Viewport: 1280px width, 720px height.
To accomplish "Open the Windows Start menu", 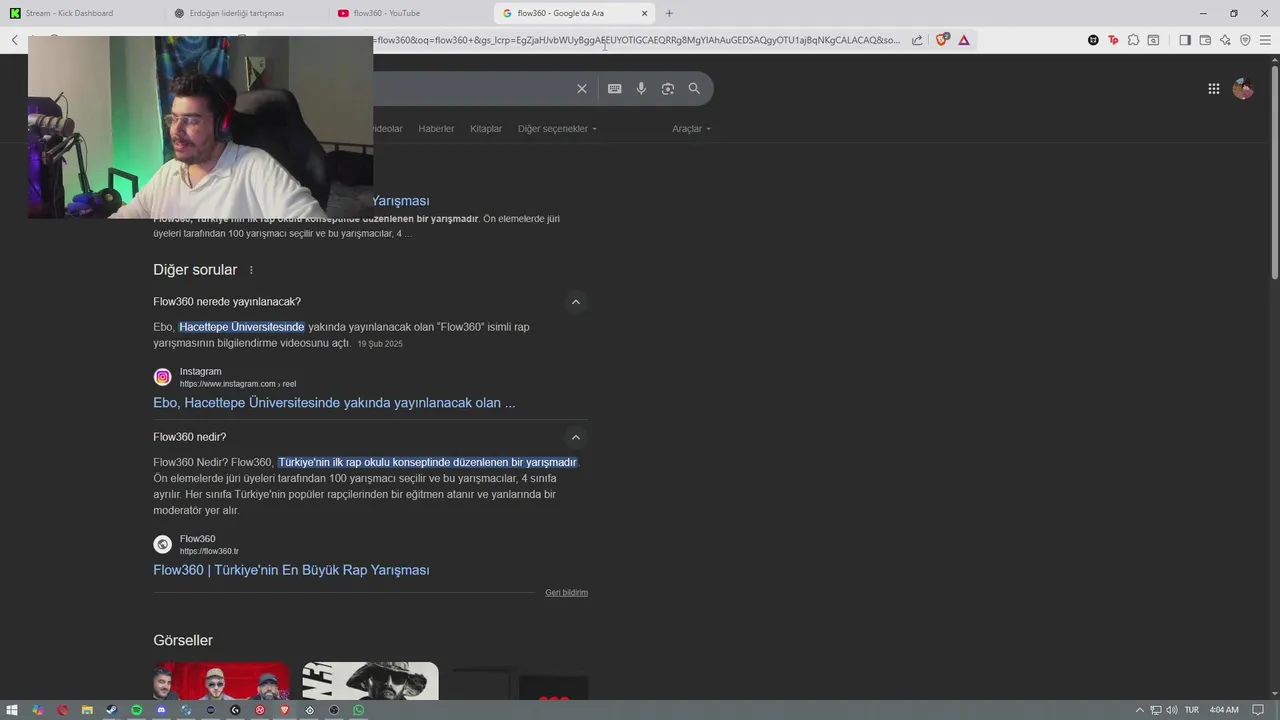I will [13, 710].
